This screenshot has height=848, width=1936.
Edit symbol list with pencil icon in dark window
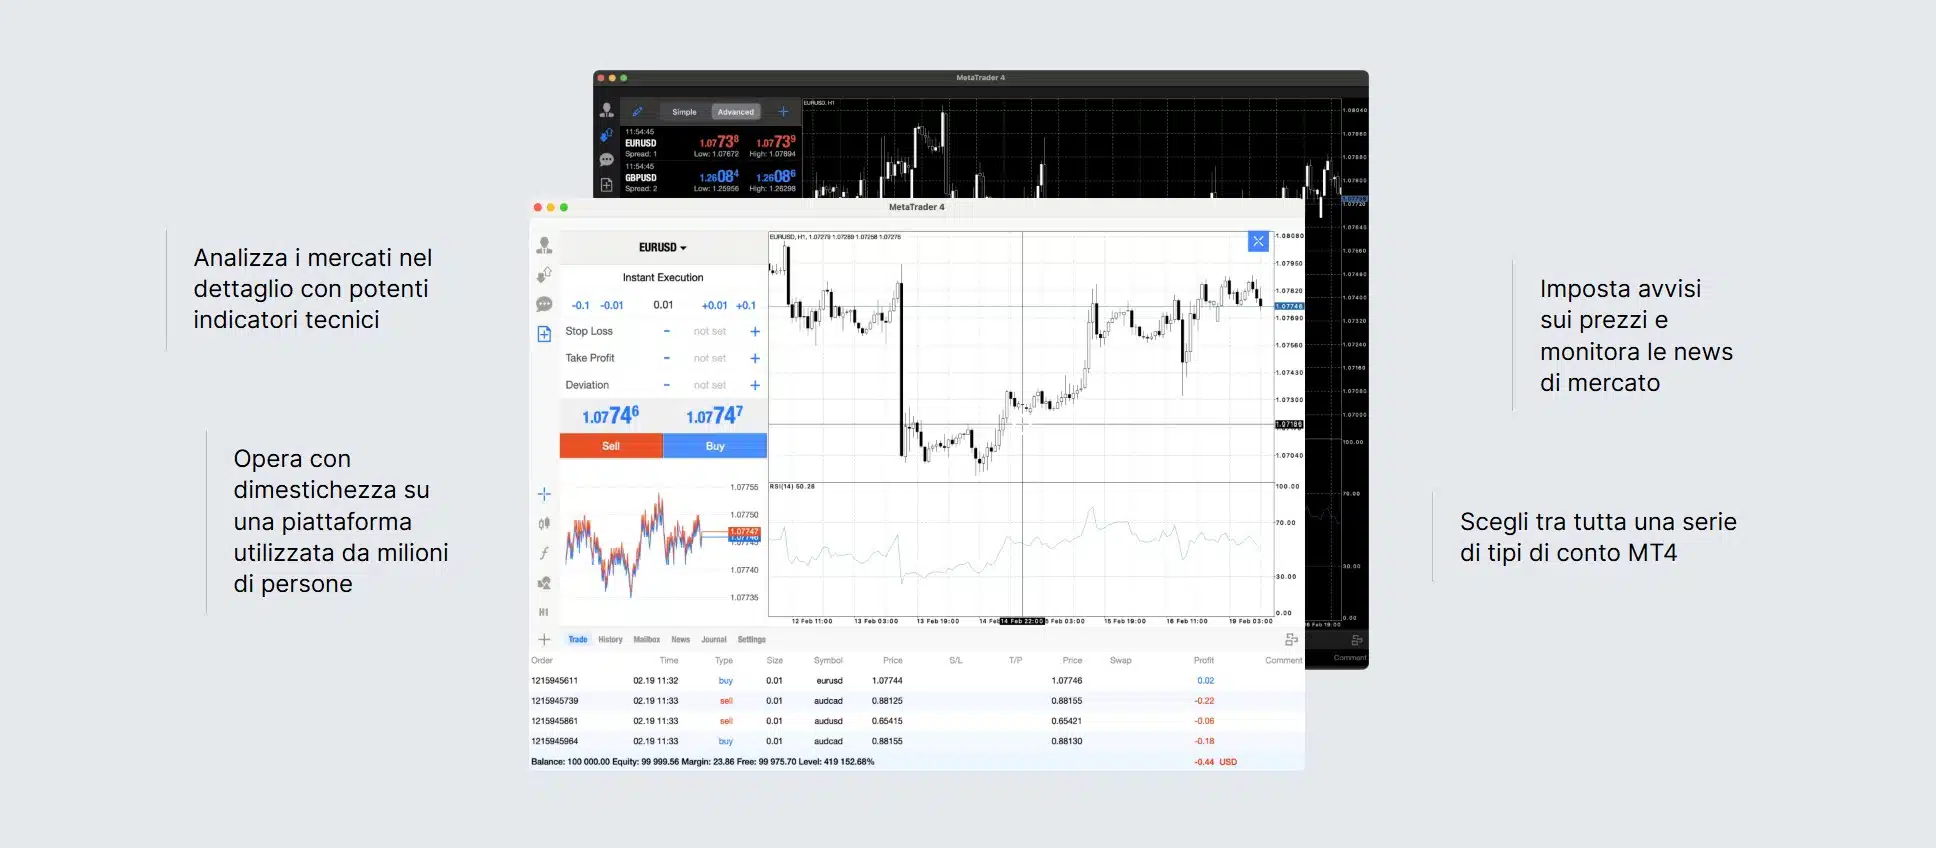(637, 112)
